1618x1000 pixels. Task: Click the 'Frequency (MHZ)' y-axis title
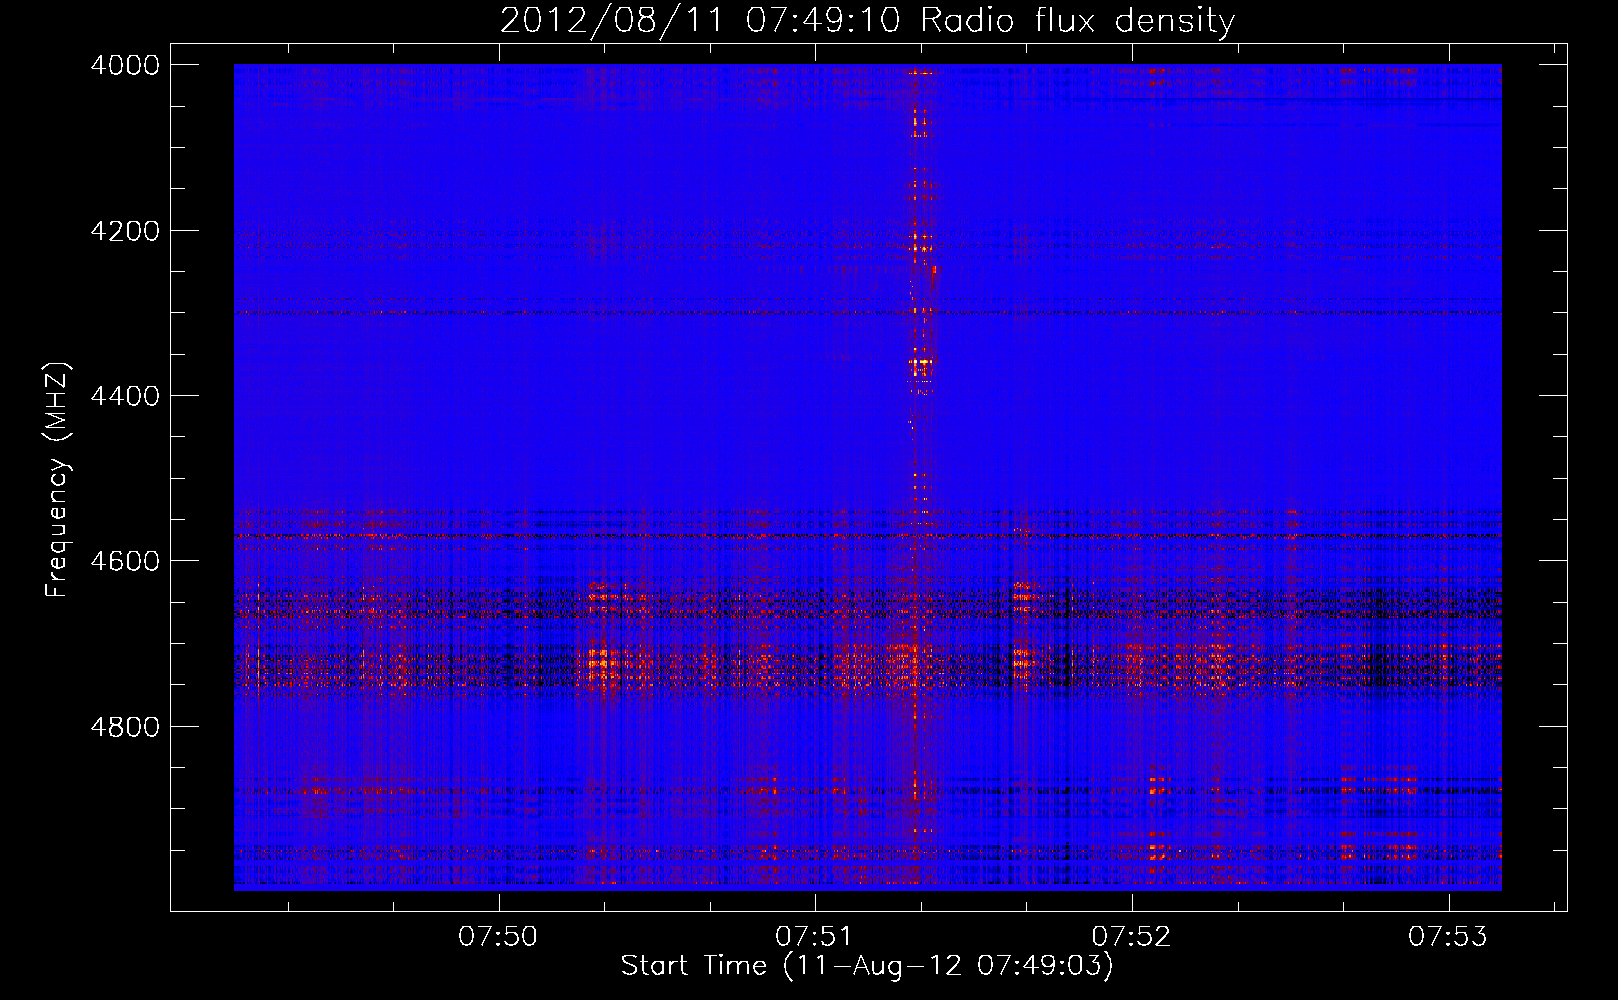coord(58,479)
